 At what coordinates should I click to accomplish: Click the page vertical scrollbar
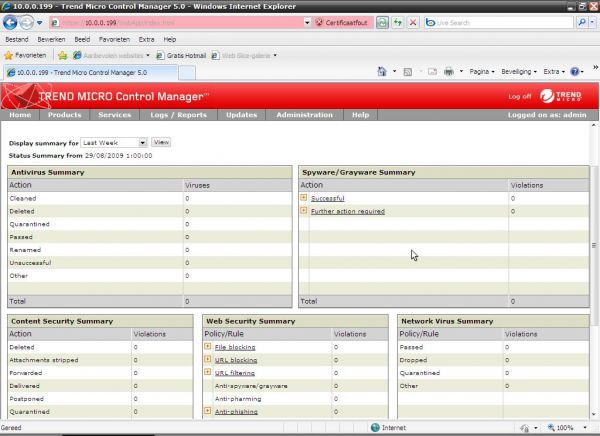594,246
